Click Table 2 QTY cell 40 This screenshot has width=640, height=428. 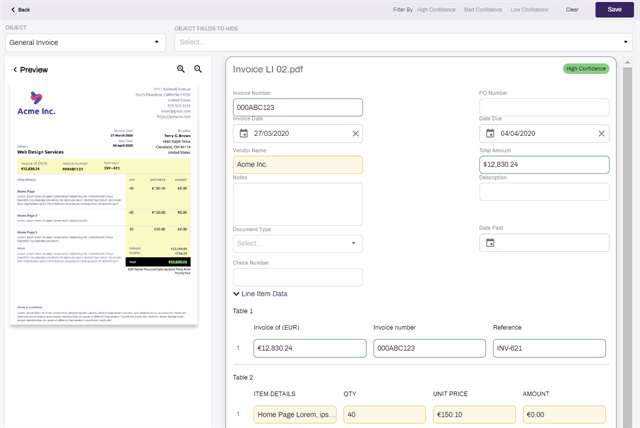point(384,415)
